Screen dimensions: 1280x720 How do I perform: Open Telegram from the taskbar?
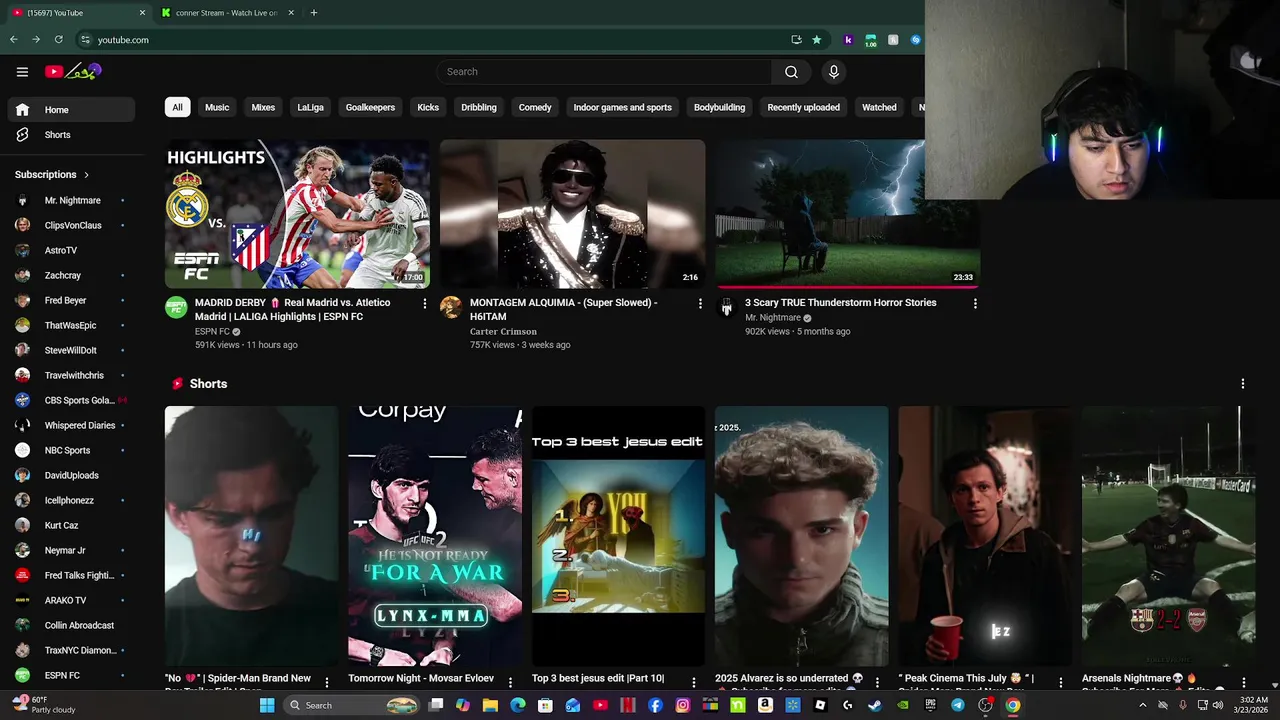958,705
